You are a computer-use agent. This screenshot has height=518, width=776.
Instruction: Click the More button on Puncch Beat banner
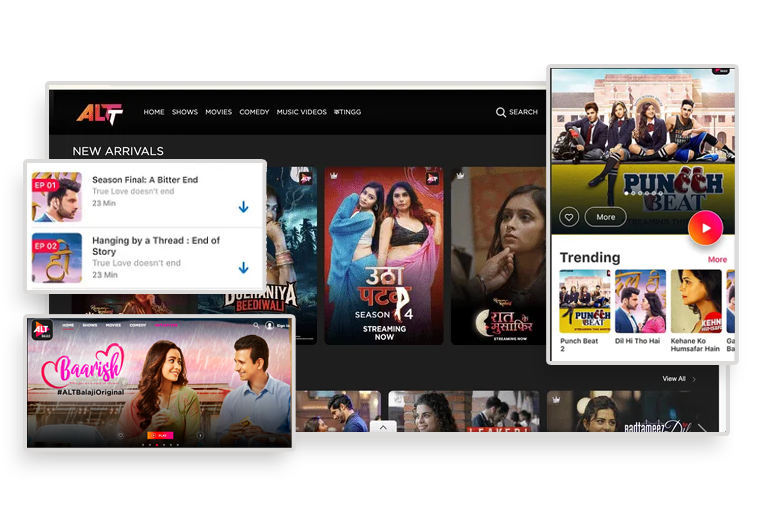(x=606, y=217)
